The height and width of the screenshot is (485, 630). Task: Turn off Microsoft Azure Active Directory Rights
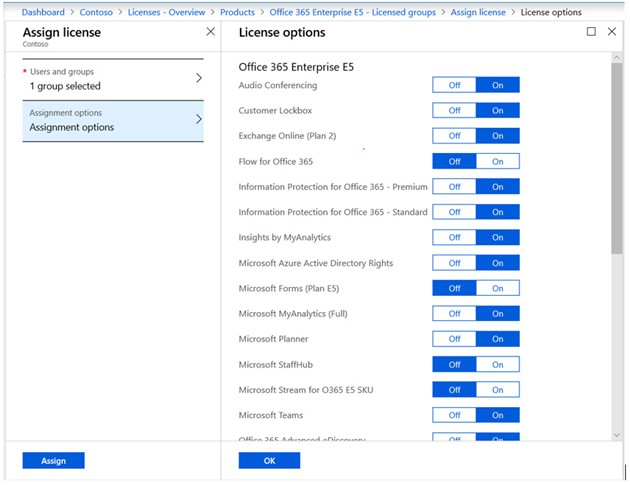coord(454,263)
